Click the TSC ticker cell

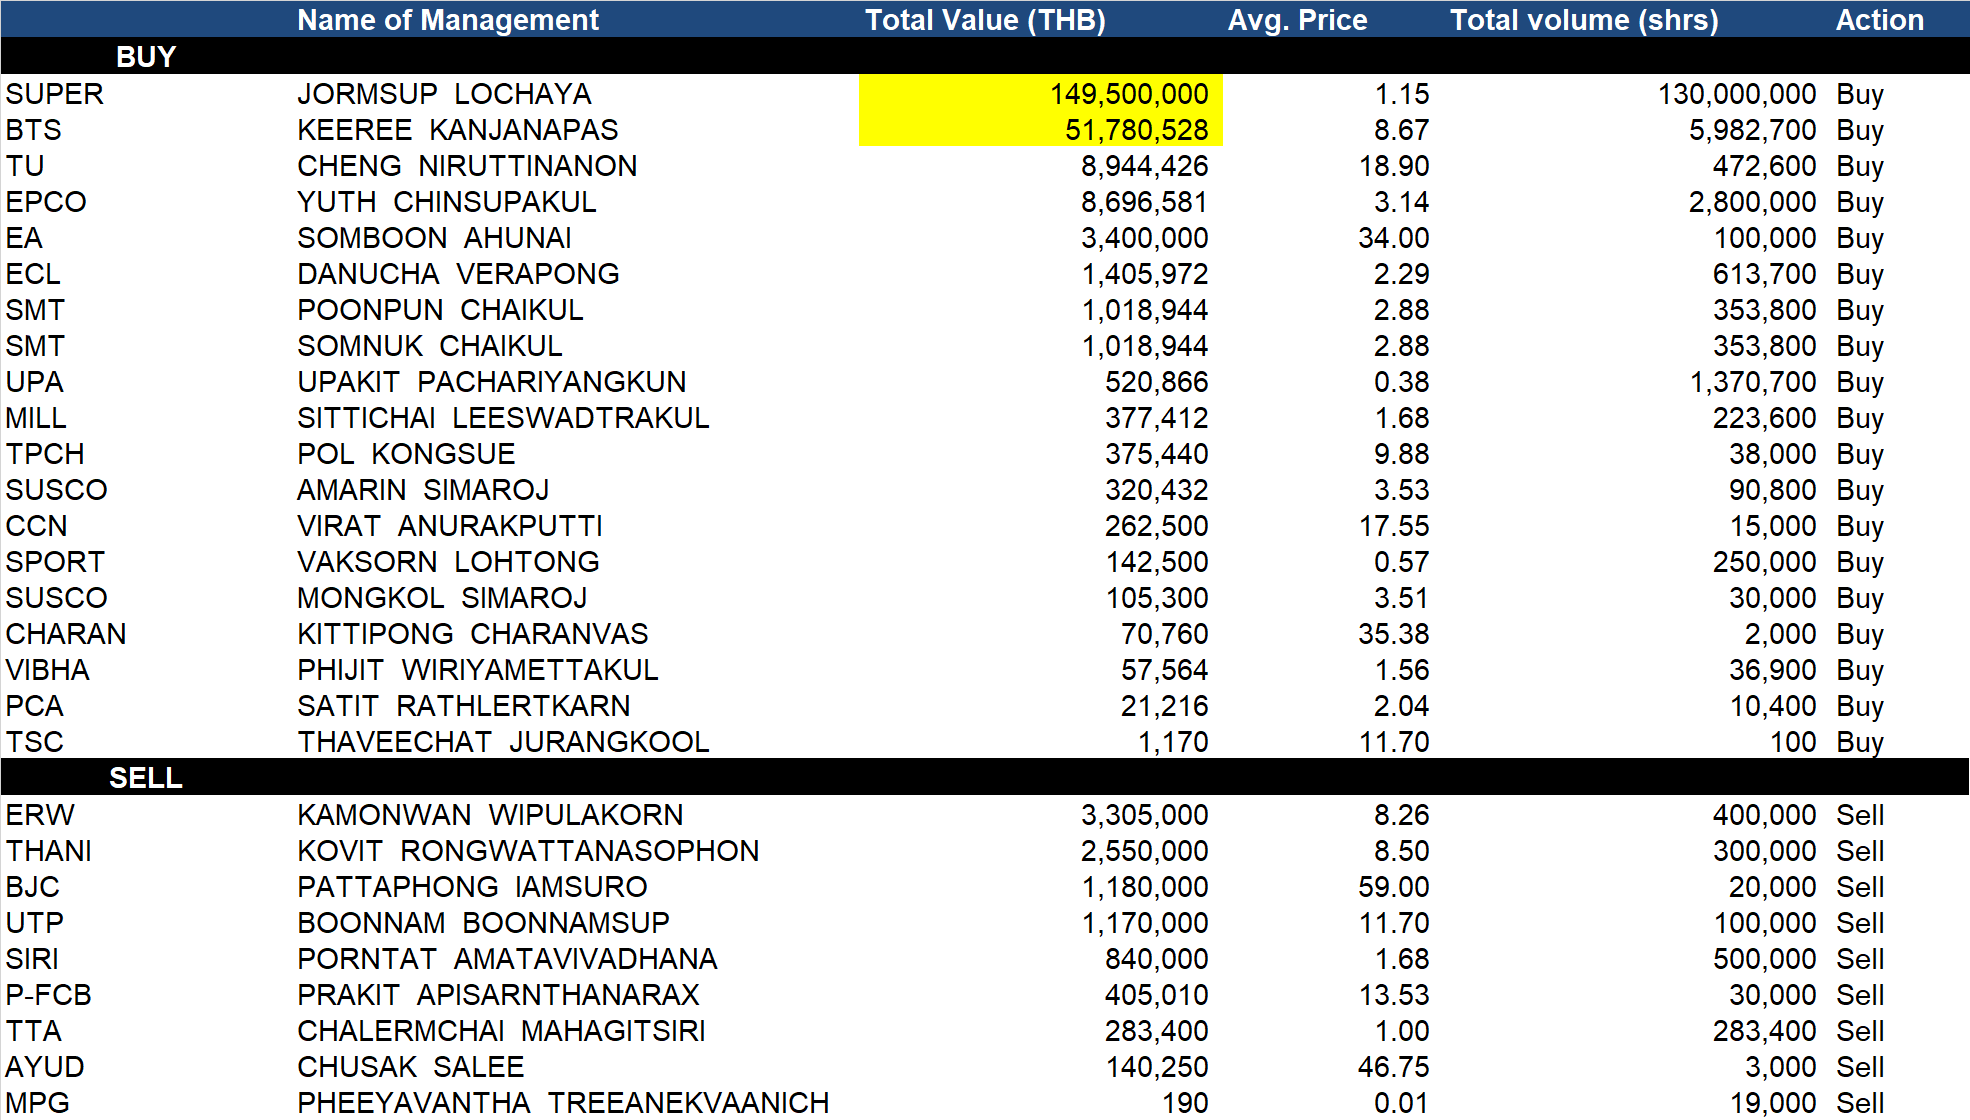[34, 742]
